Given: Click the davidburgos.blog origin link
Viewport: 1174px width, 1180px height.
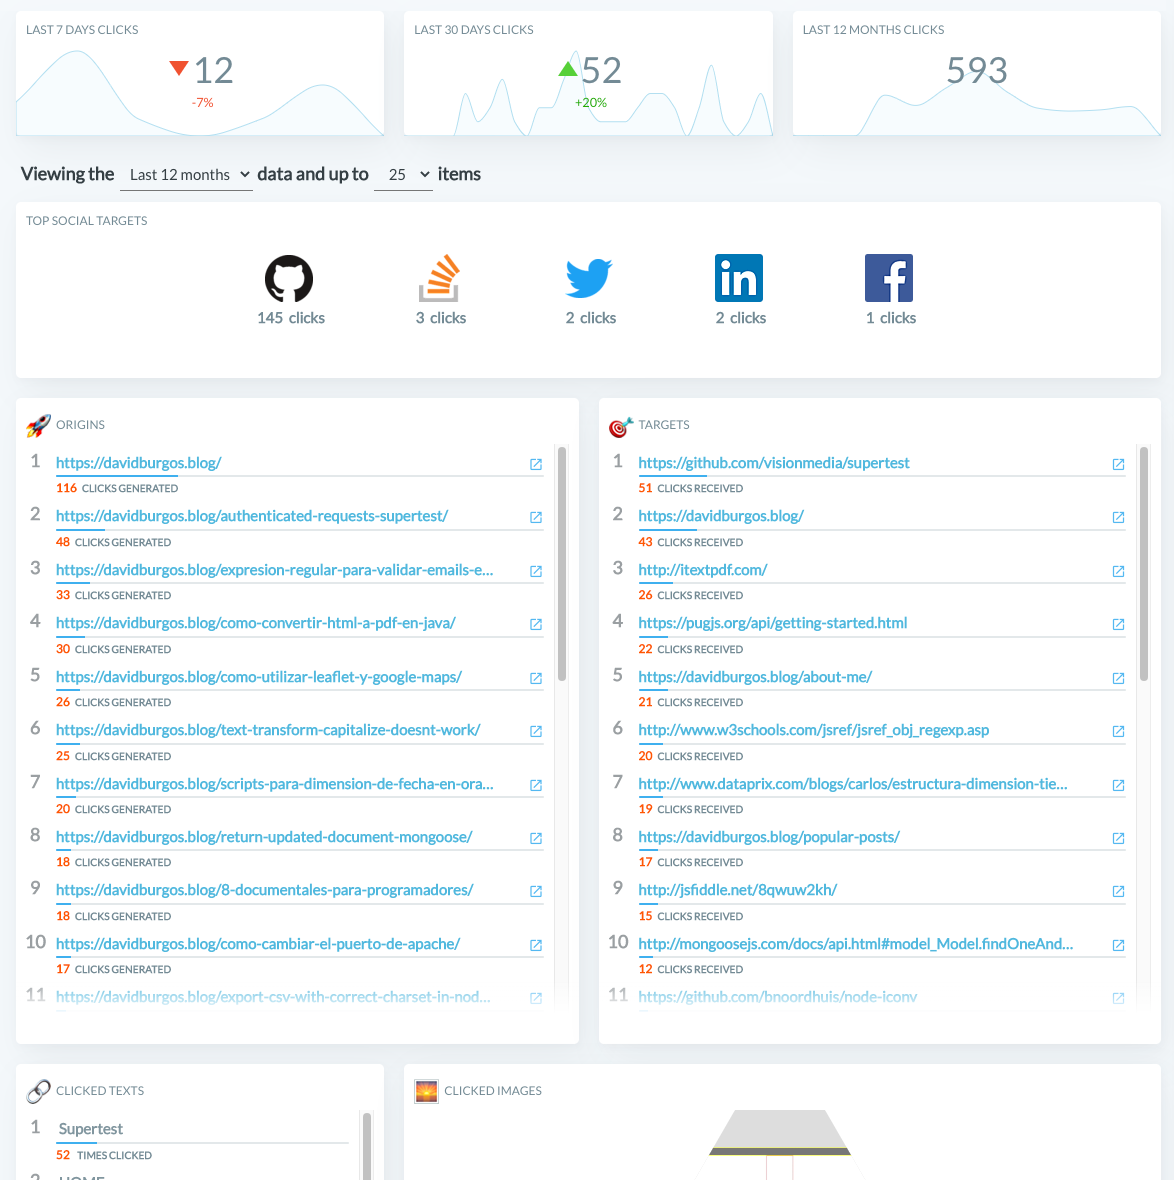Looking at the screenshot, I should click(138, 463).
